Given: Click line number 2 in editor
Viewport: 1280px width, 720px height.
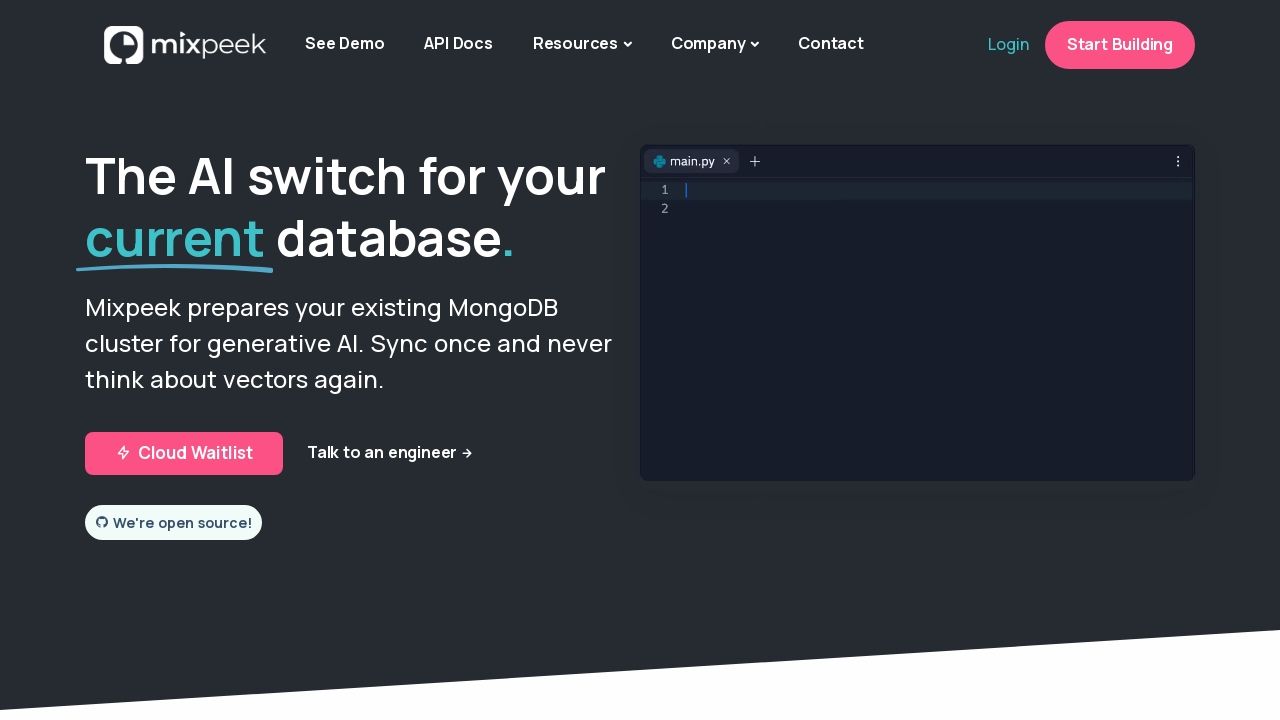Looking at the screenshot, I should tap(665, 208).
